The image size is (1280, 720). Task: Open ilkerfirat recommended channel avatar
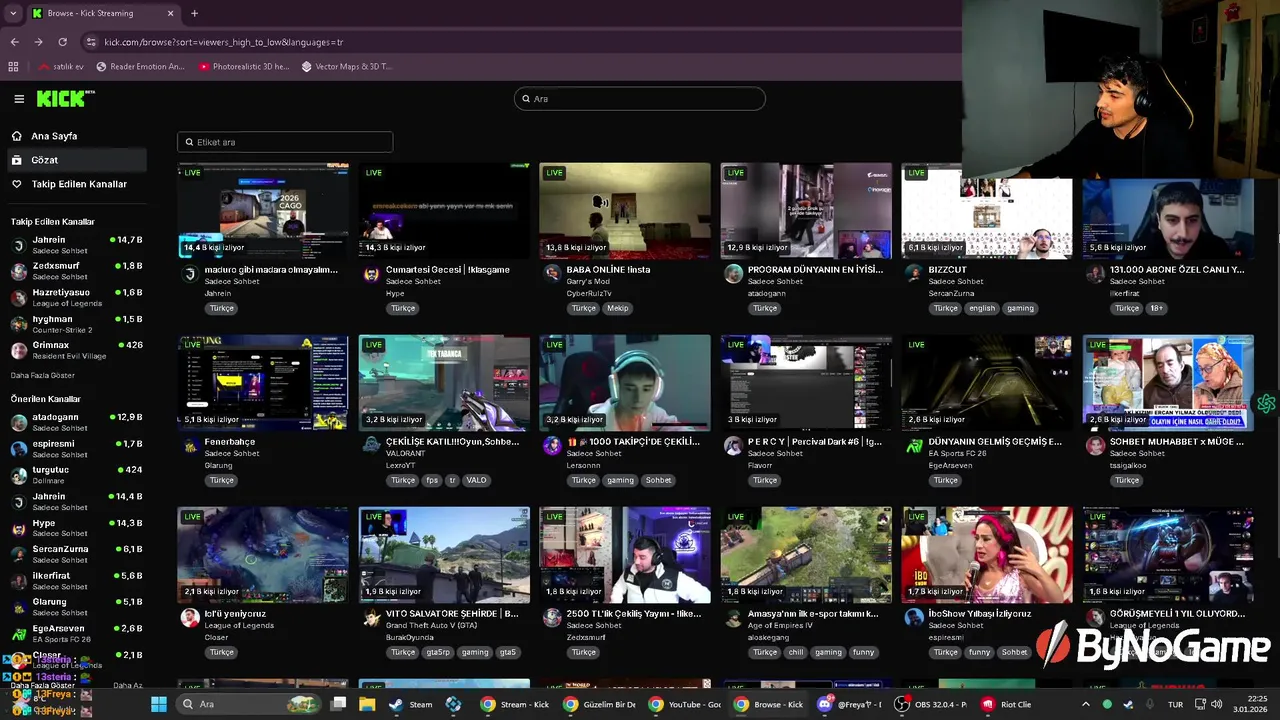point(19,580)
